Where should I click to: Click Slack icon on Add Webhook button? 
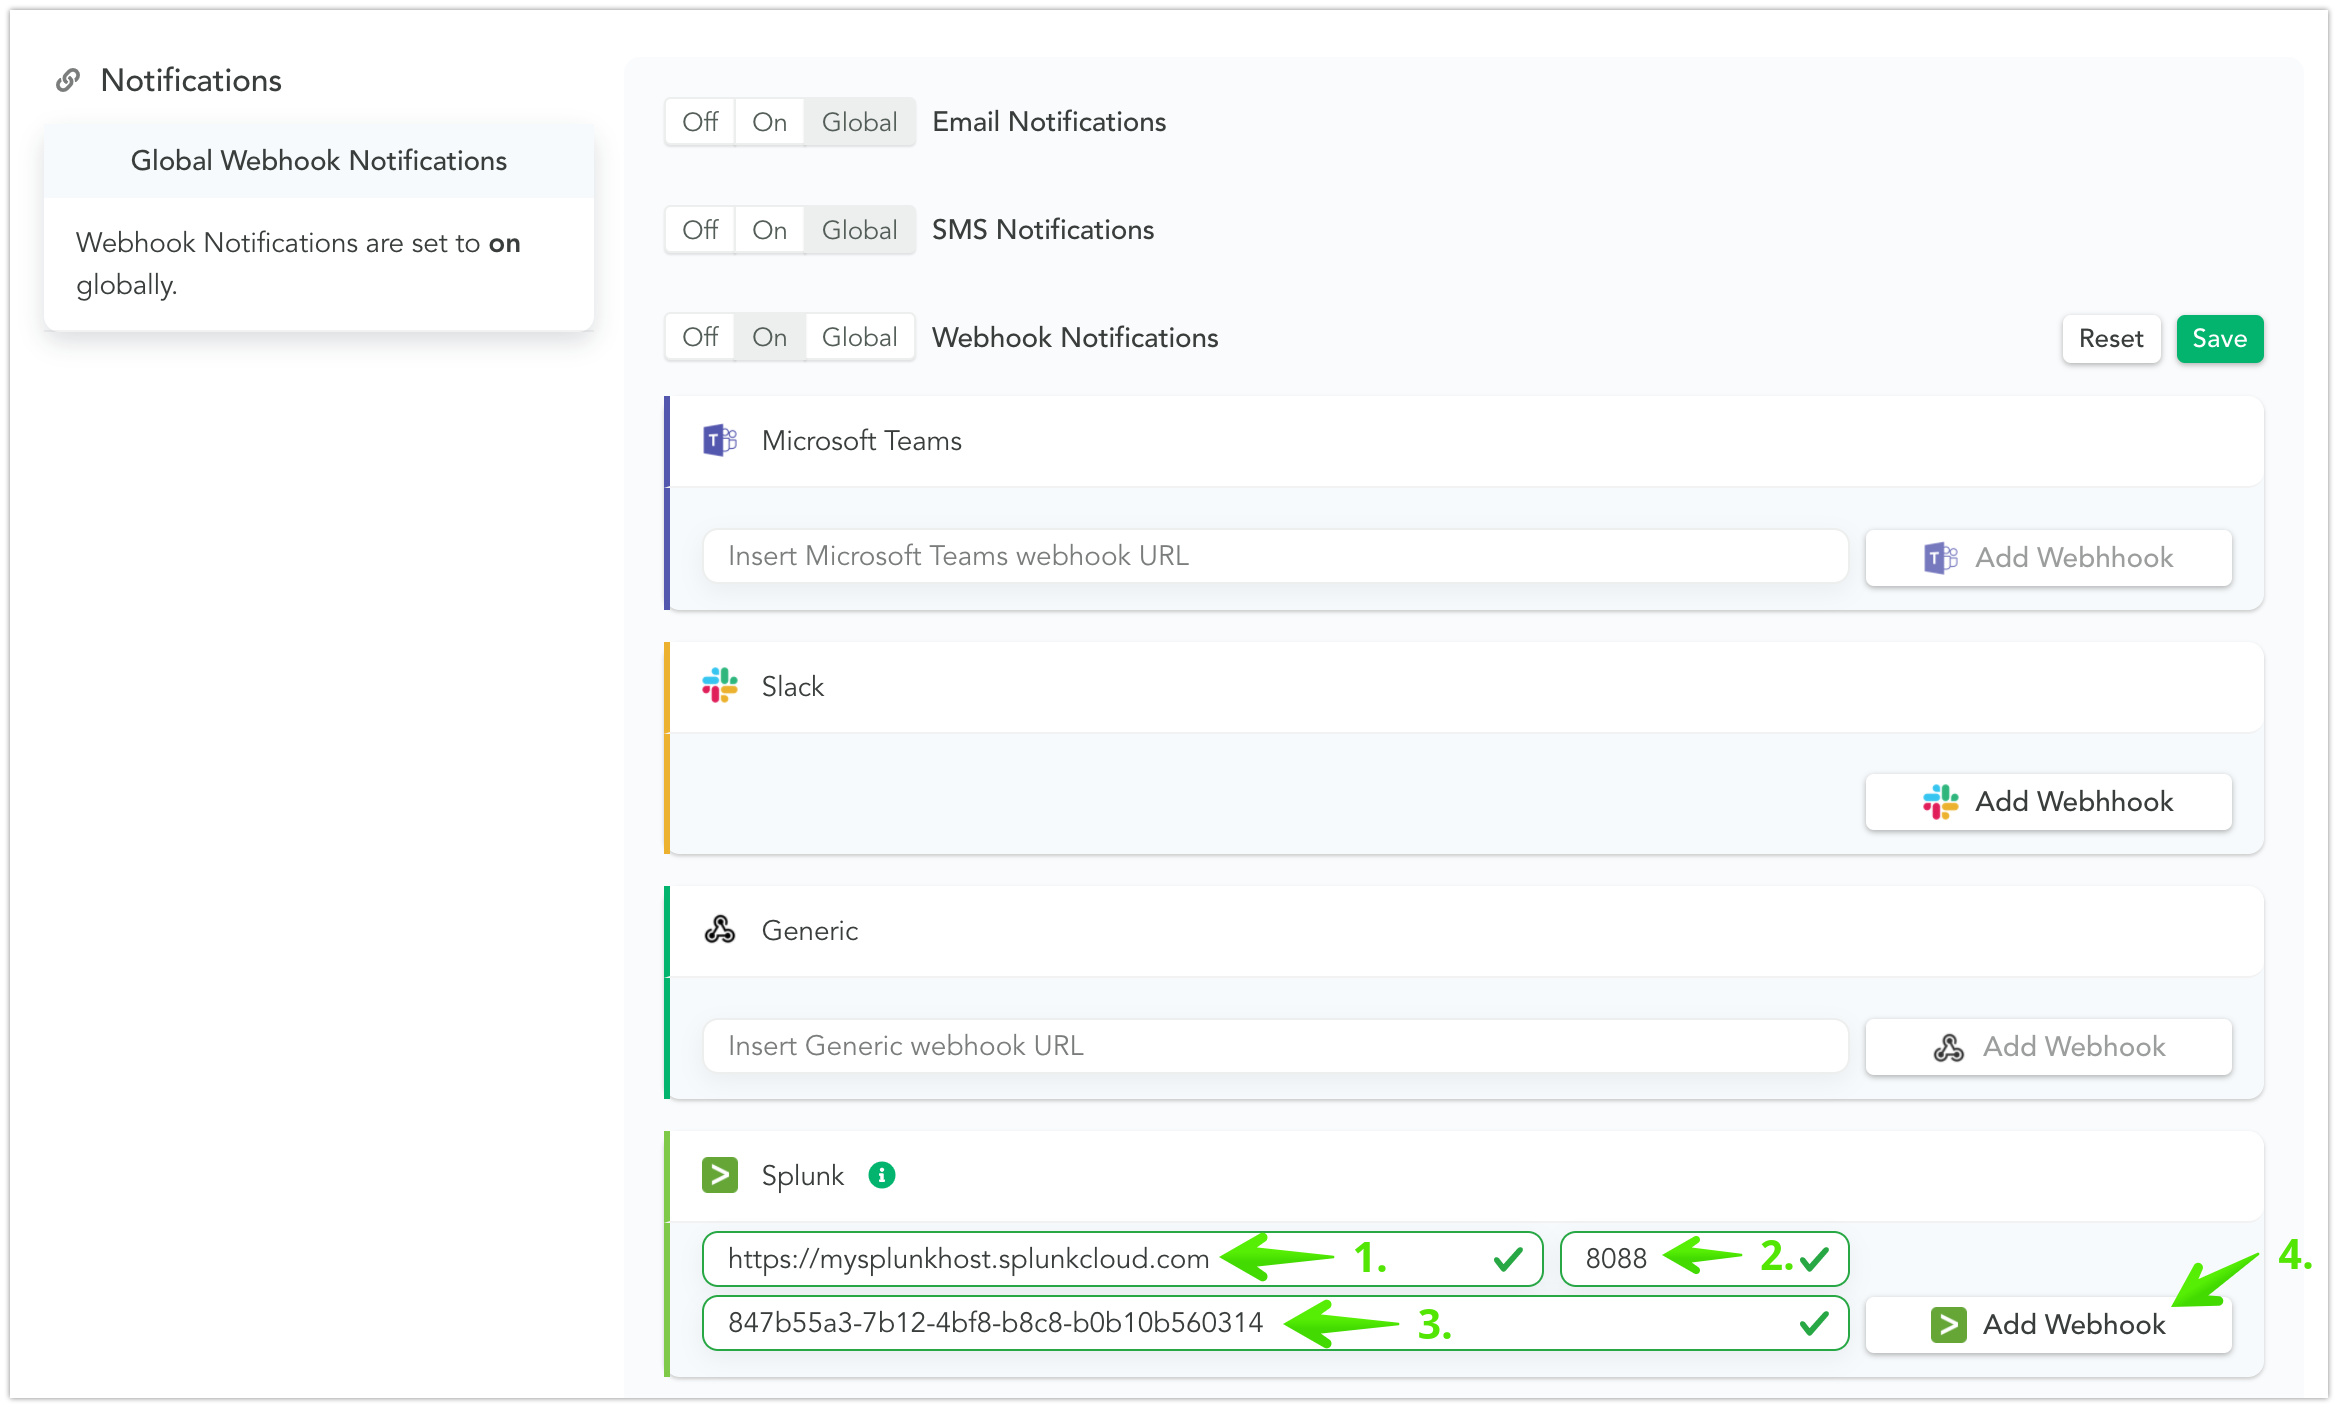(1940, 801)
